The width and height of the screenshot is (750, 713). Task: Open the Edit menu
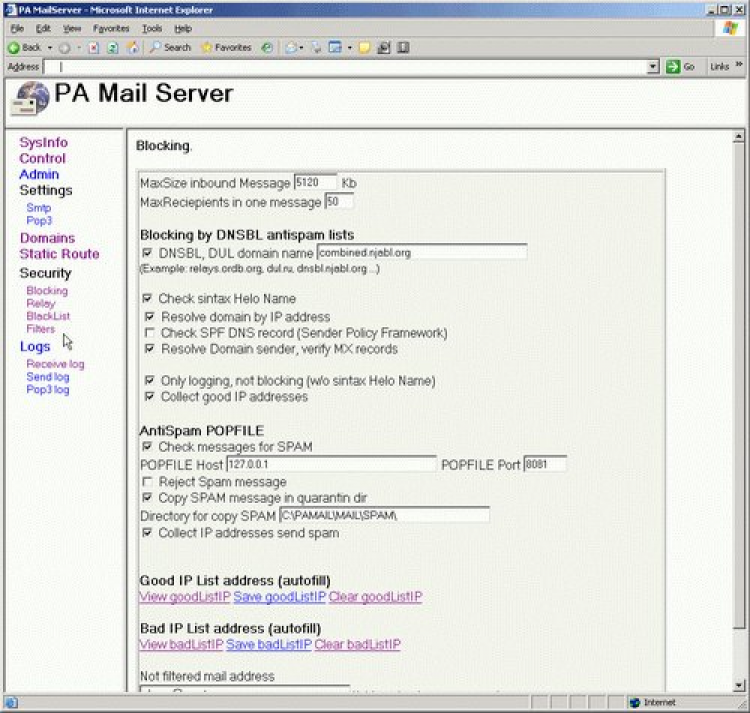coord(43,29)
